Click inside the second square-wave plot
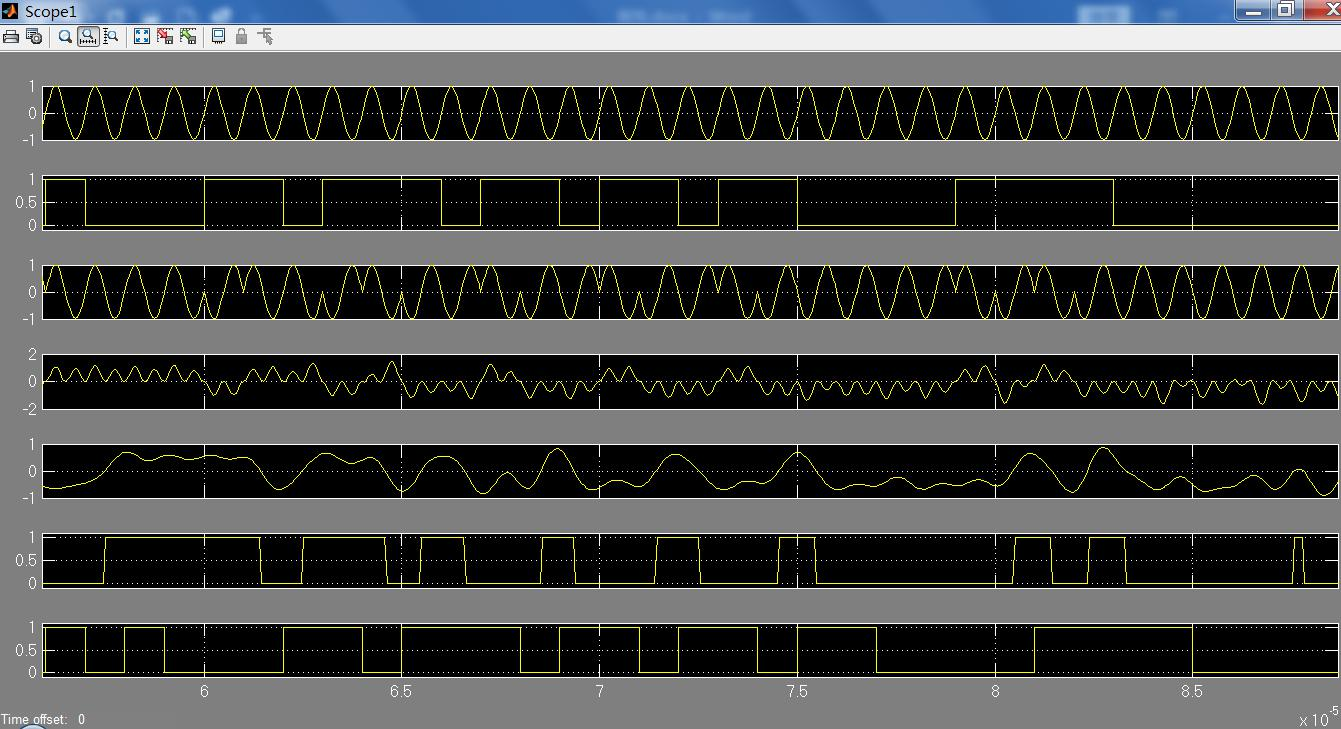This screenshot has width=1341, height=729. pyautogui.click(x=691, y=202)
